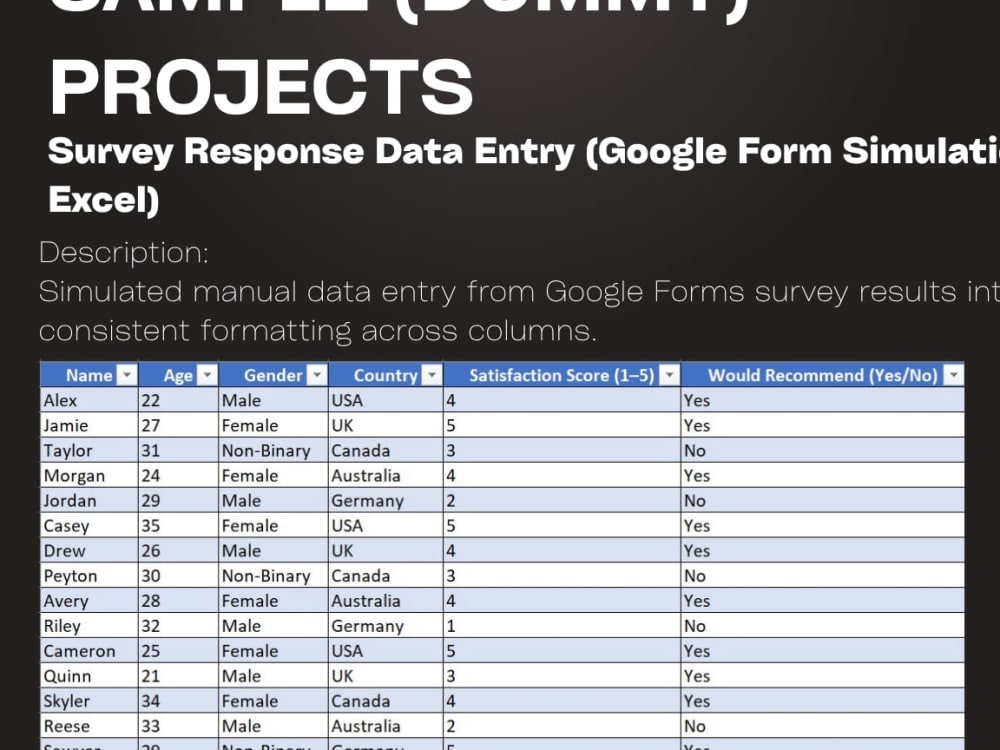Select the cell containing Casey
The height and width of the screenshot is (750, 1000).
click(x=89, y=526)
